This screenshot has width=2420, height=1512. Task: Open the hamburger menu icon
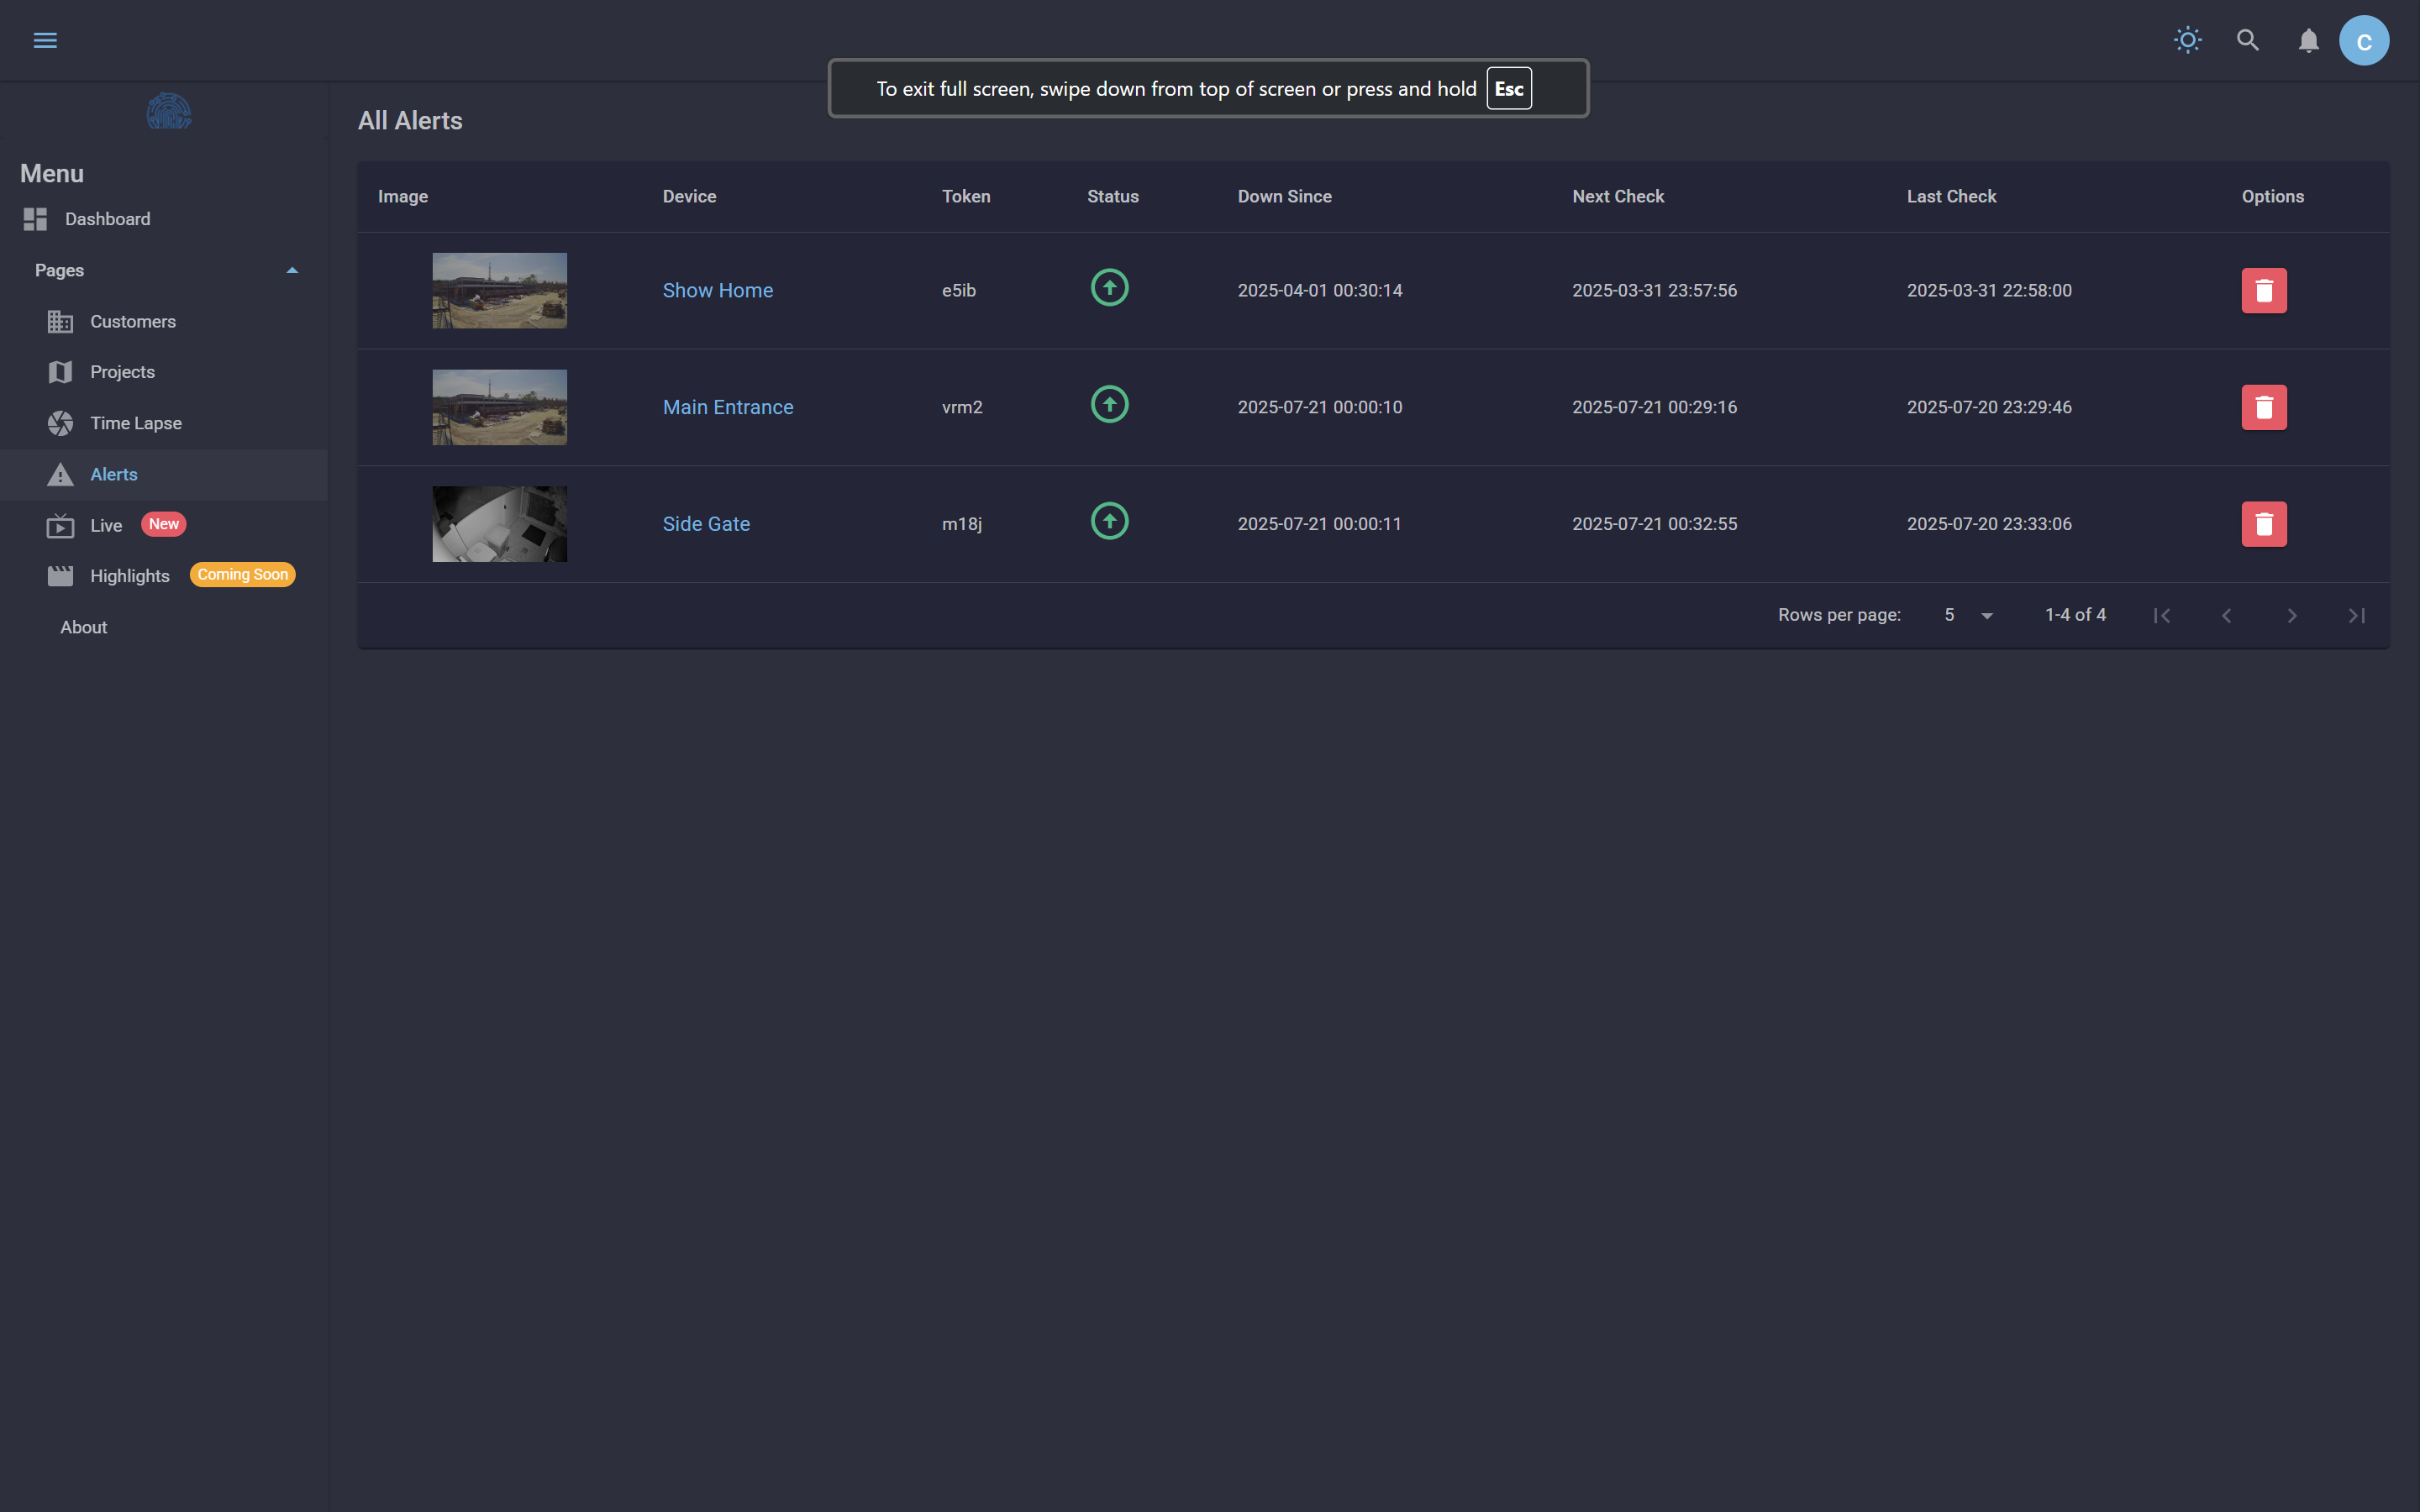click(45, 40)
